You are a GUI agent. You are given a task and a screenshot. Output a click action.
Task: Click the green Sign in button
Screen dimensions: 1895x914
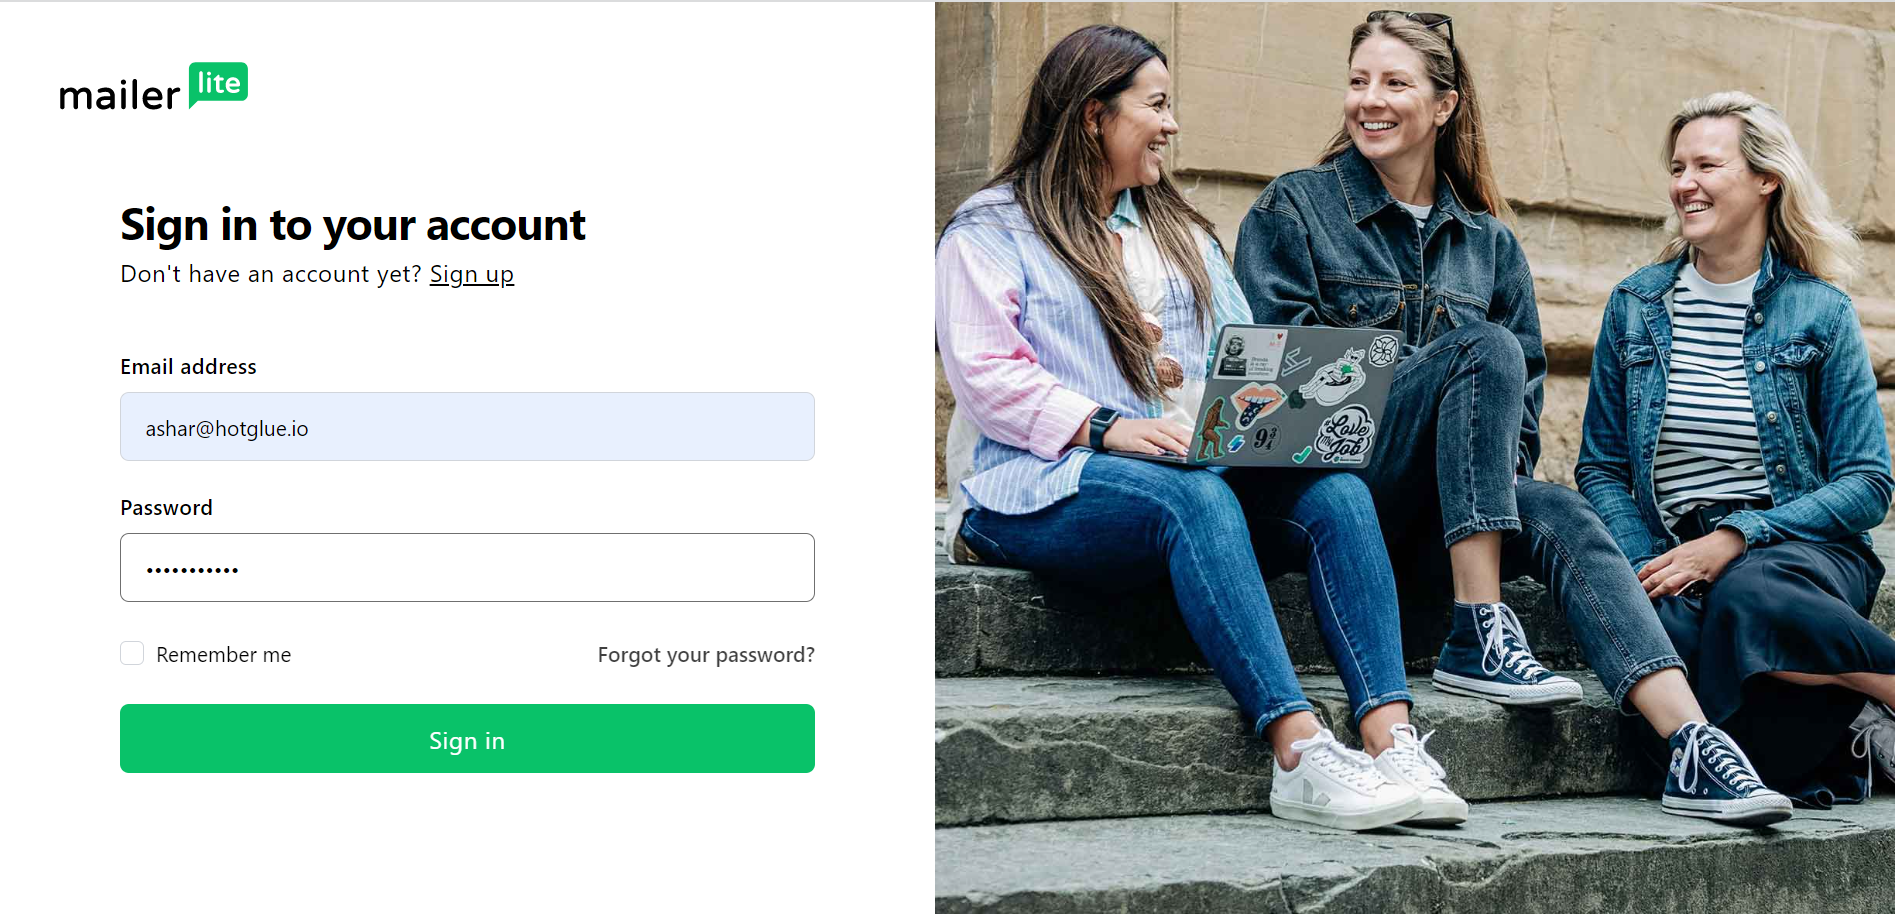[x=467, y=739]
